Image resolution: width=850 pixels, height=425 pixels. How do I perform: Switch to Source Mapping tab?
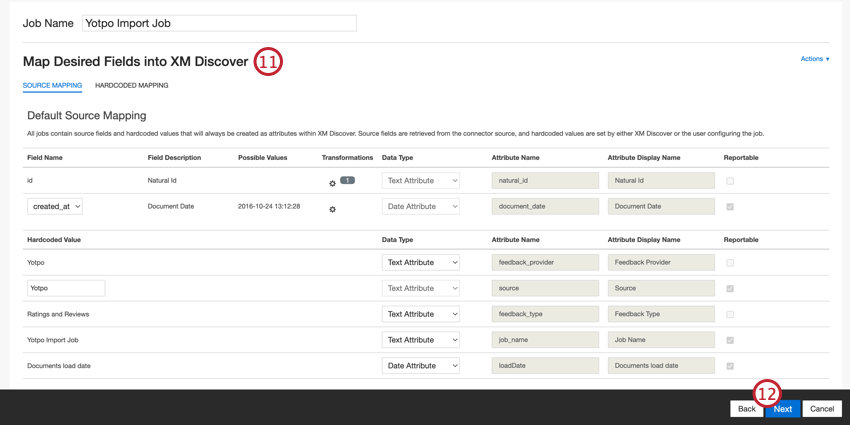click(52, 85)
